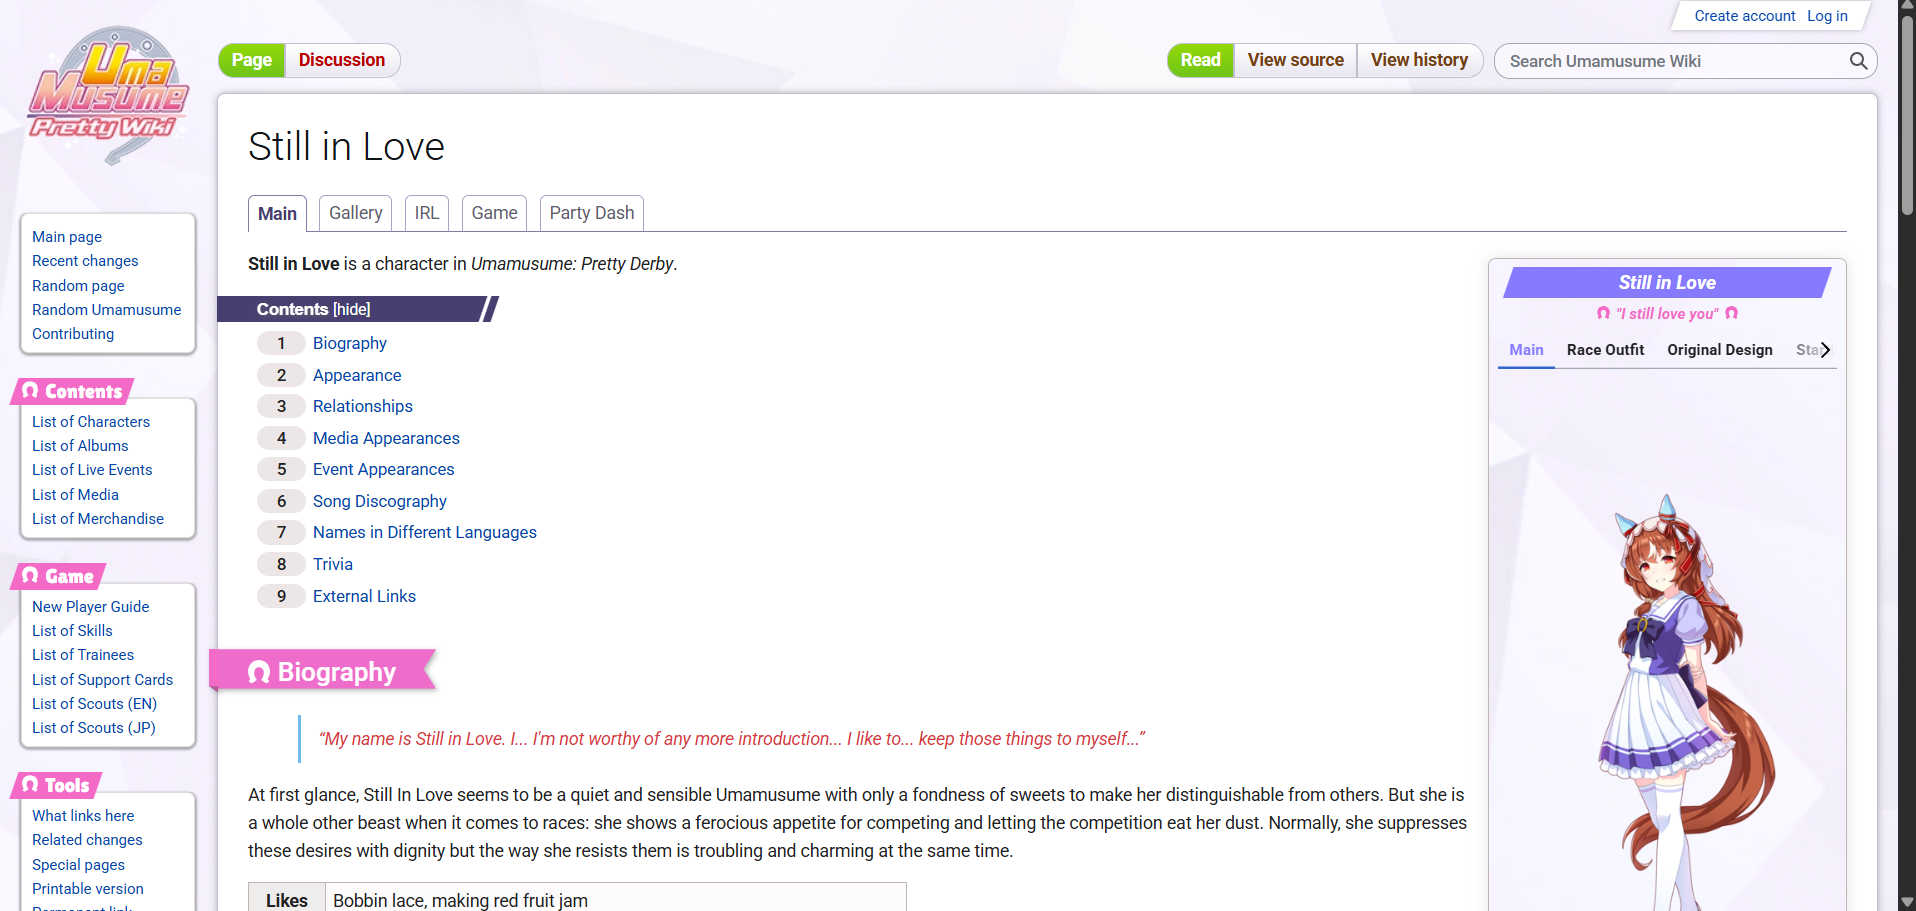Switch to the Game tab
The height and width of the screenshot is (911, 1916).
click(x=494, y=213)
